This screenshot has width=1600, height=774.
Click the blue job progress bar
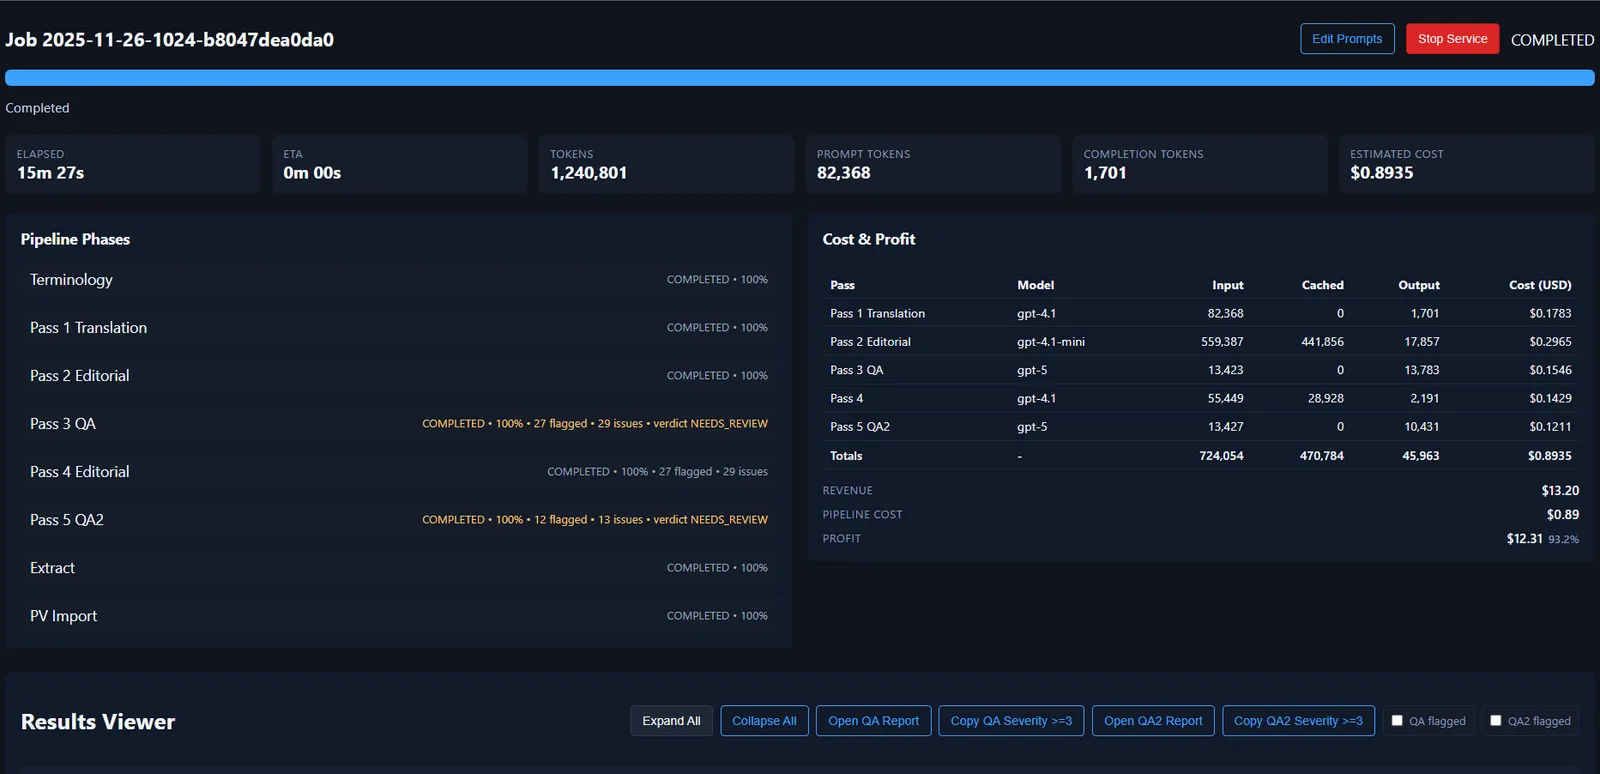(800, 78)
